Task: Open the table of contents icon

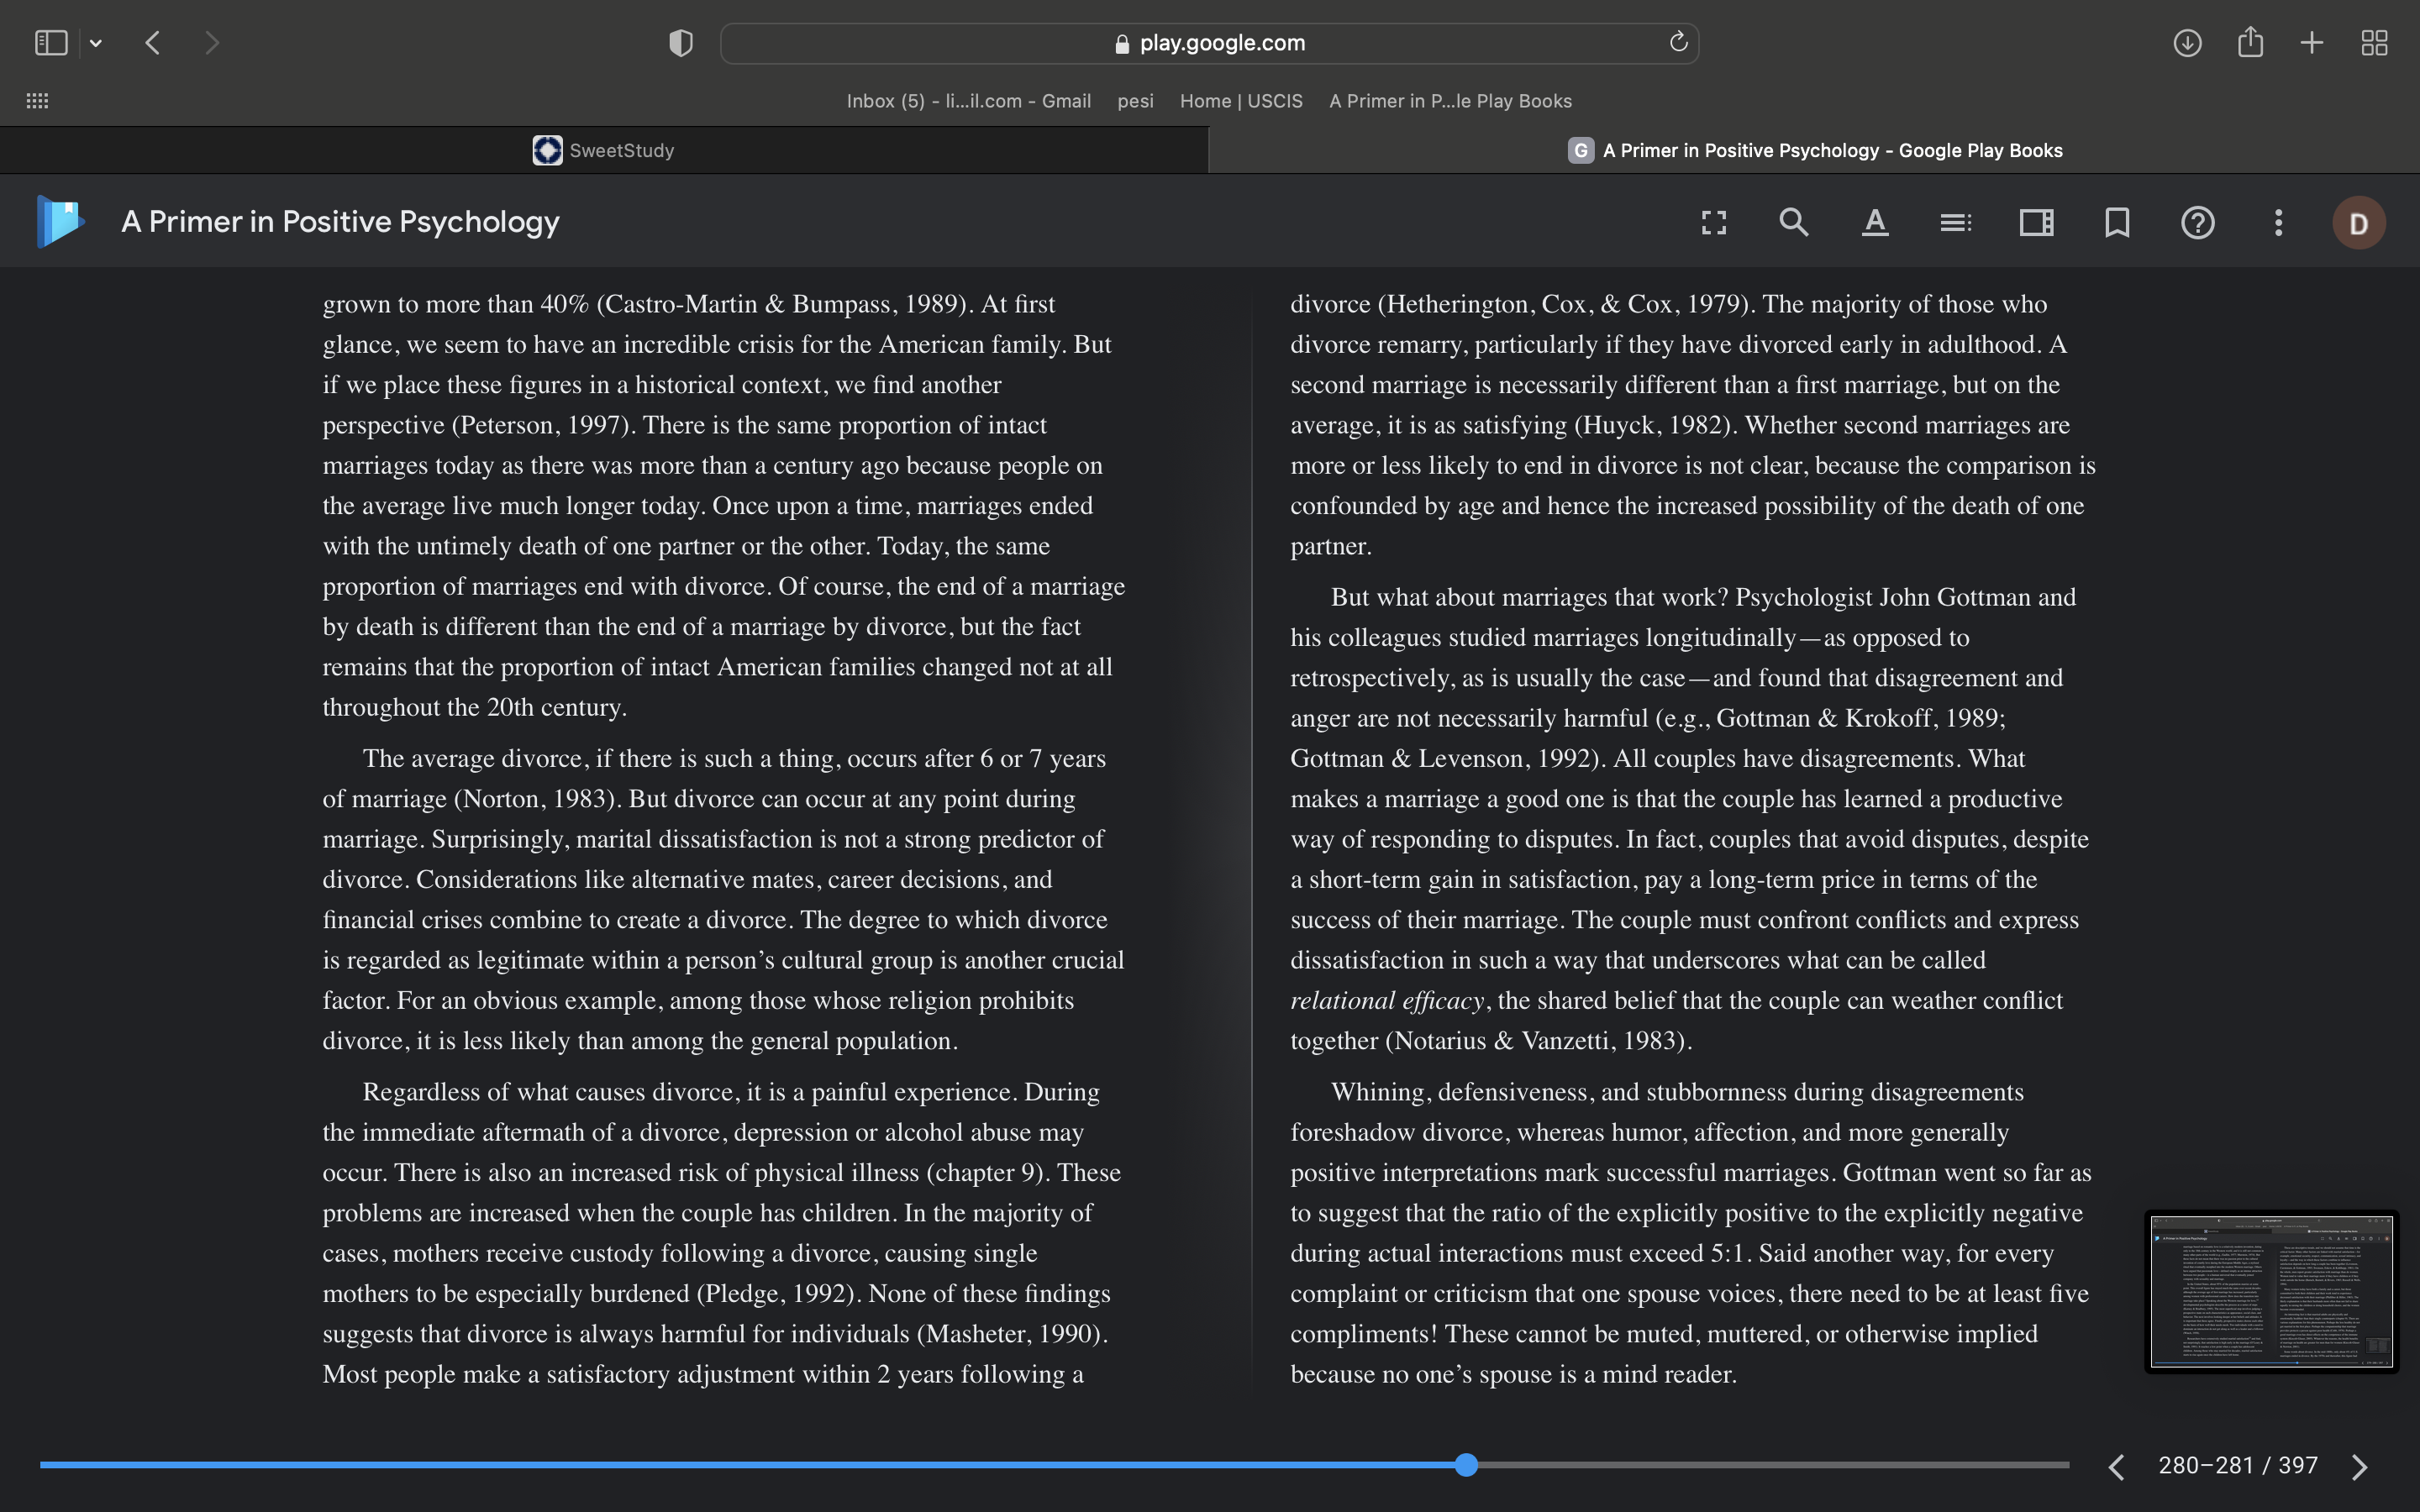Action: pos(1955,222)
